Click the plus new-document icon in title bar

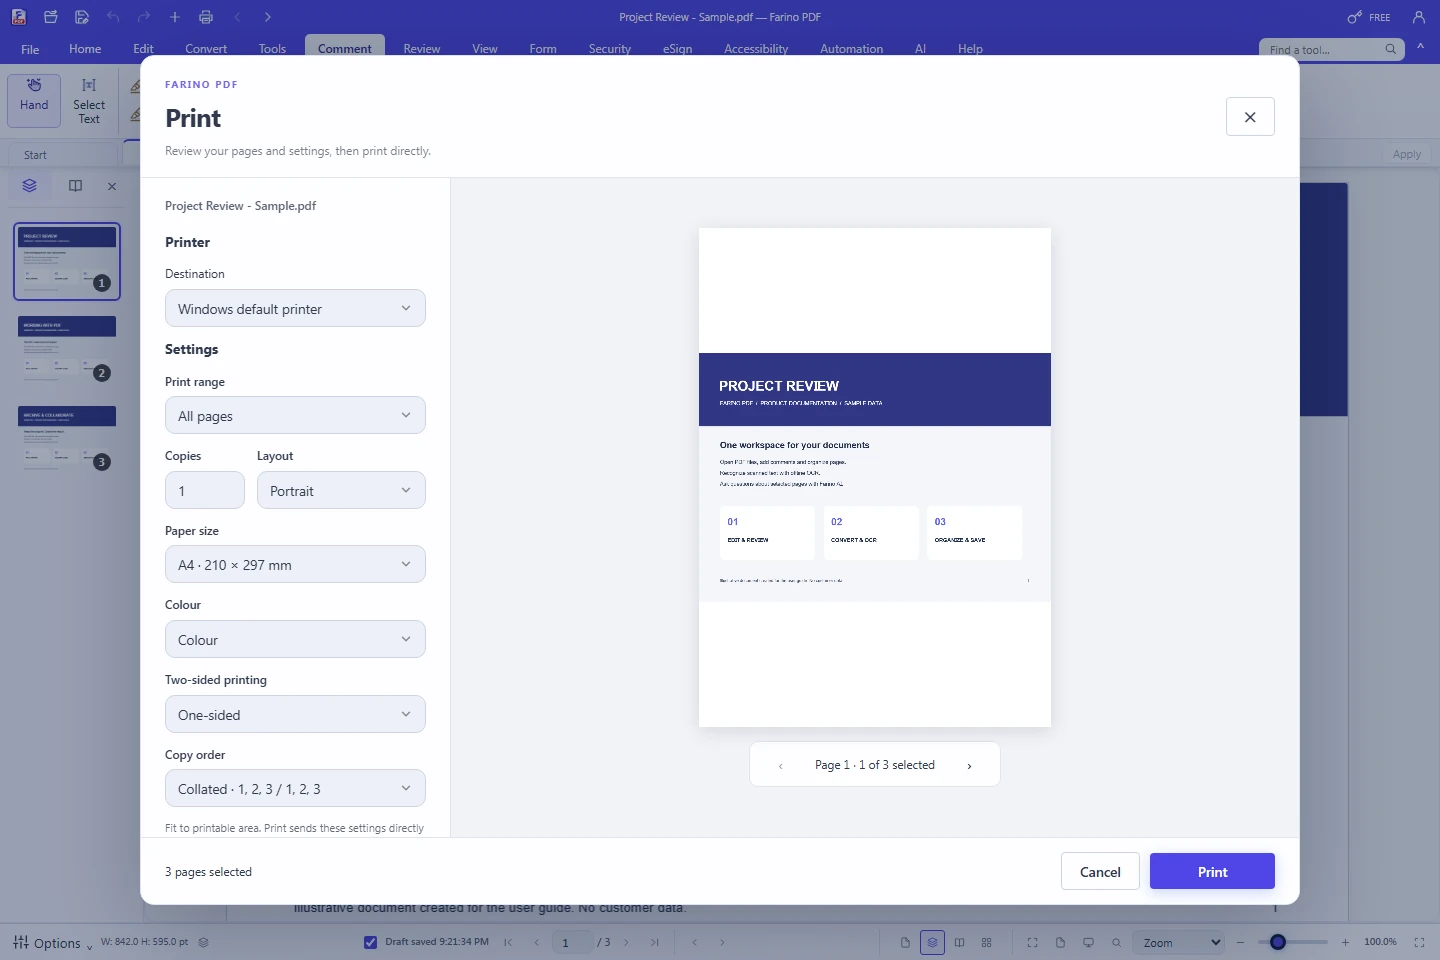point(175,17)
